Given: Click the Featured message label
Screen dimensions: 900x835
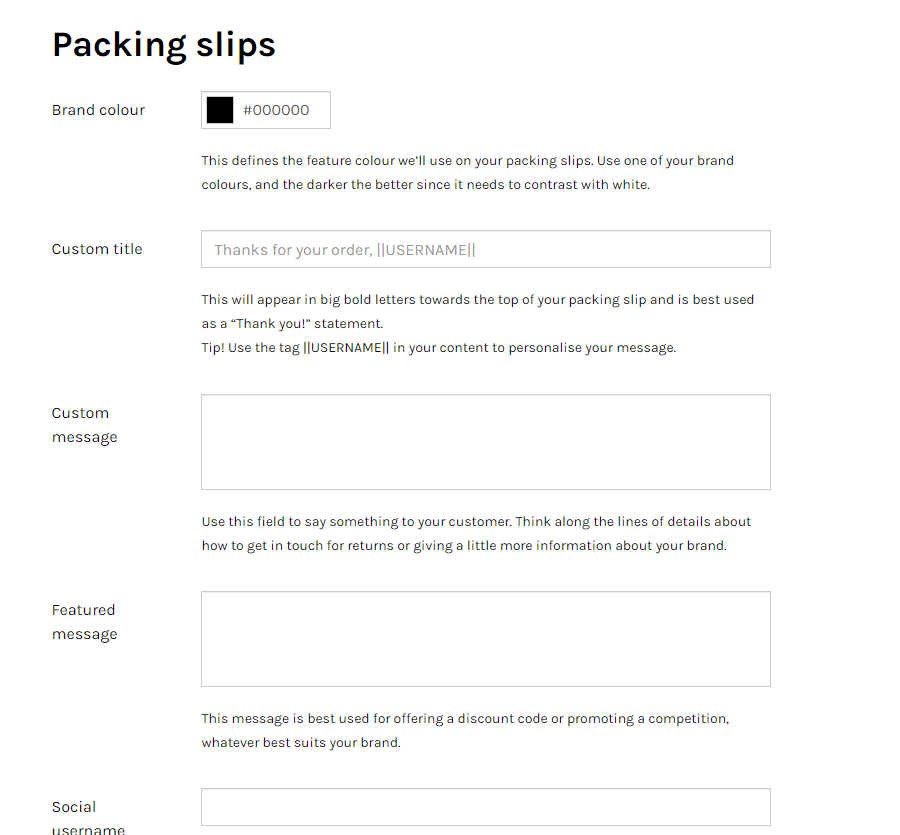Looking at the screenshot, I should (84, 622).
